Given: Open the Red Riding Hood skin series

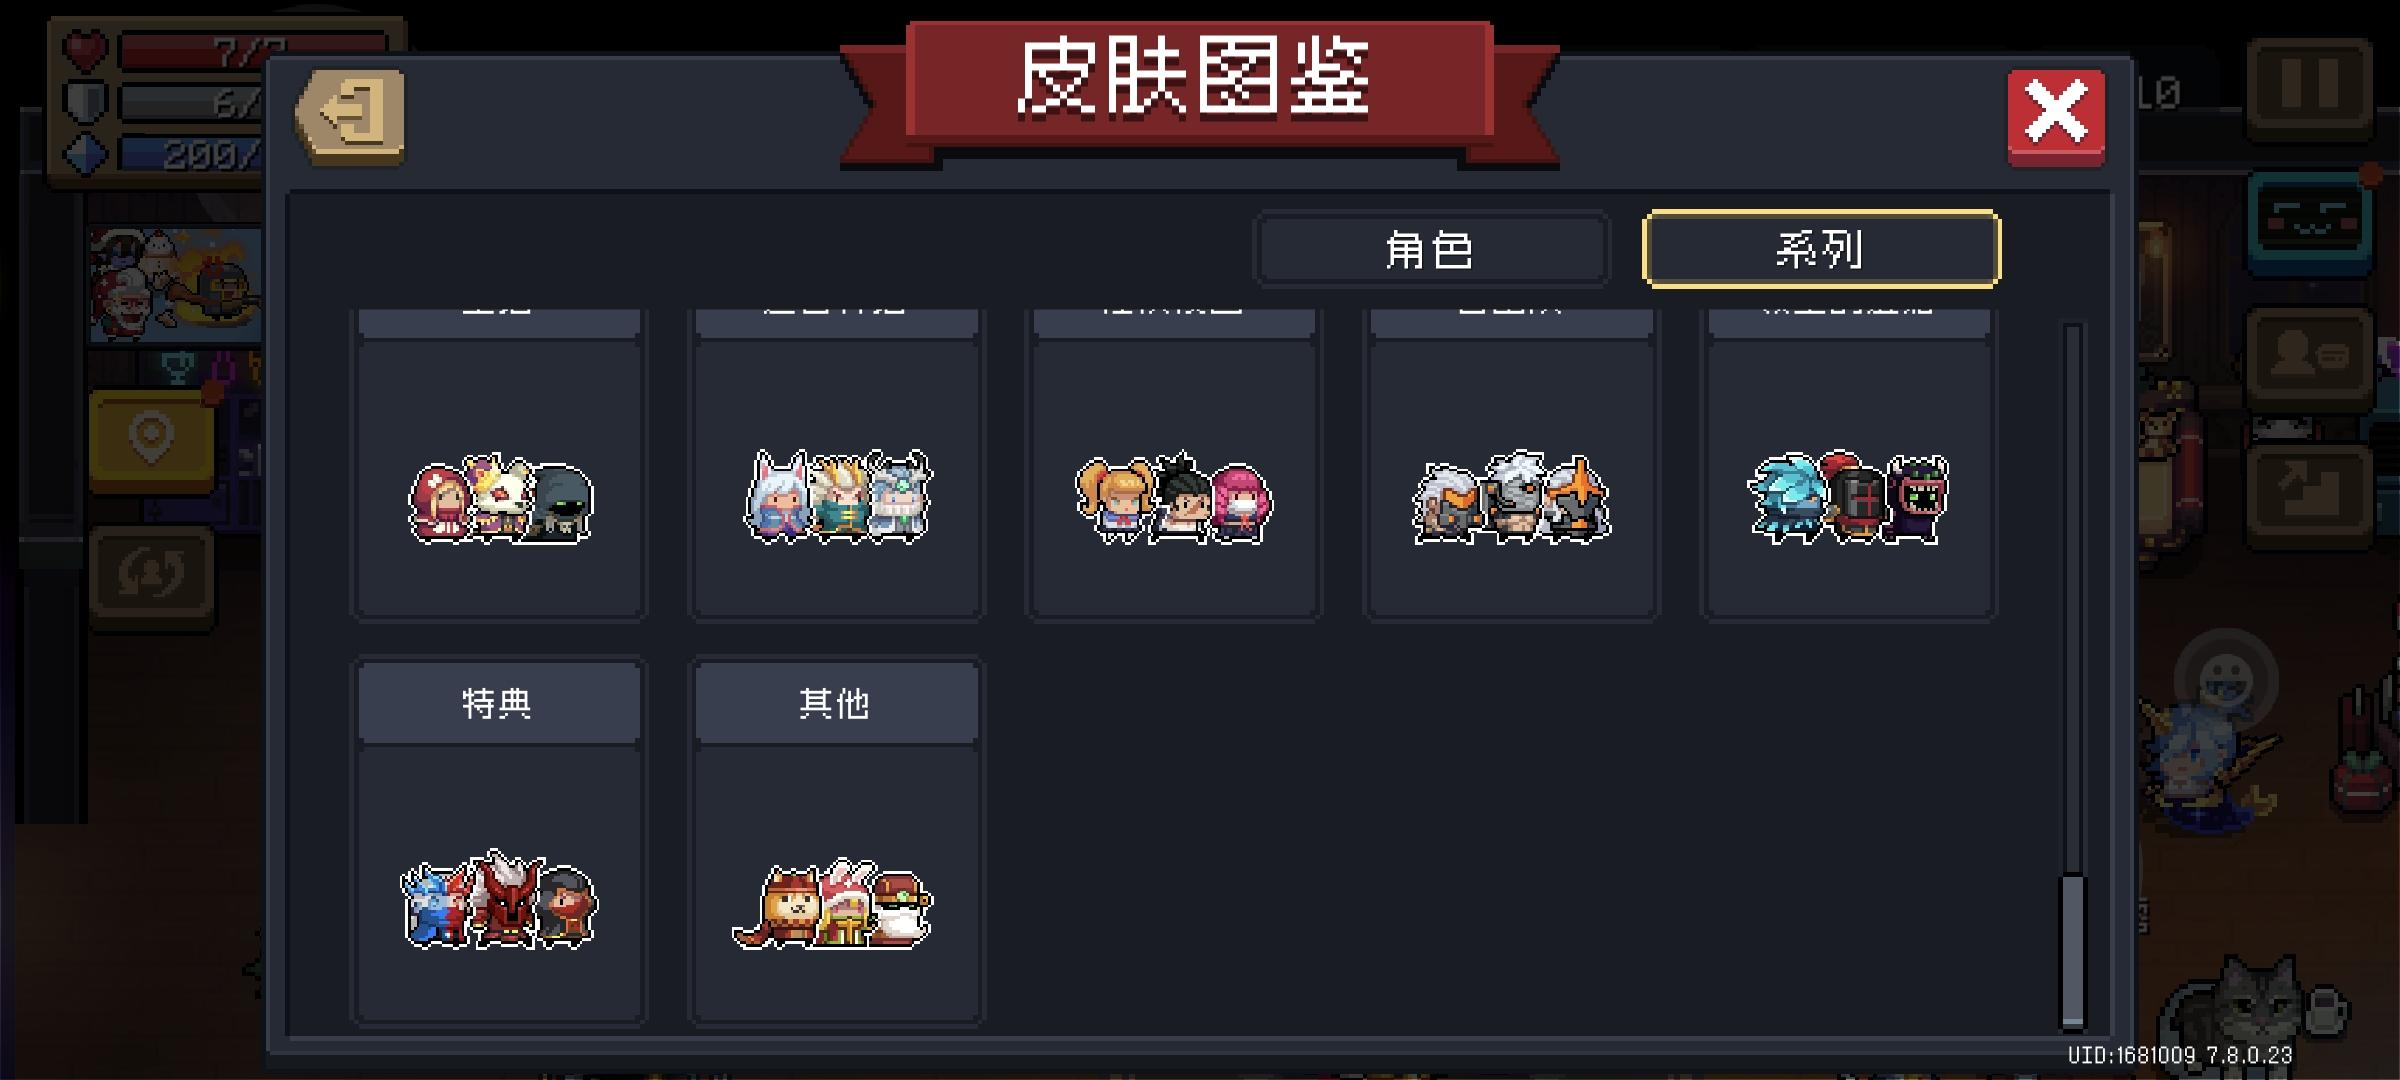Looking at the screenshot, I should tap(499, 465).
